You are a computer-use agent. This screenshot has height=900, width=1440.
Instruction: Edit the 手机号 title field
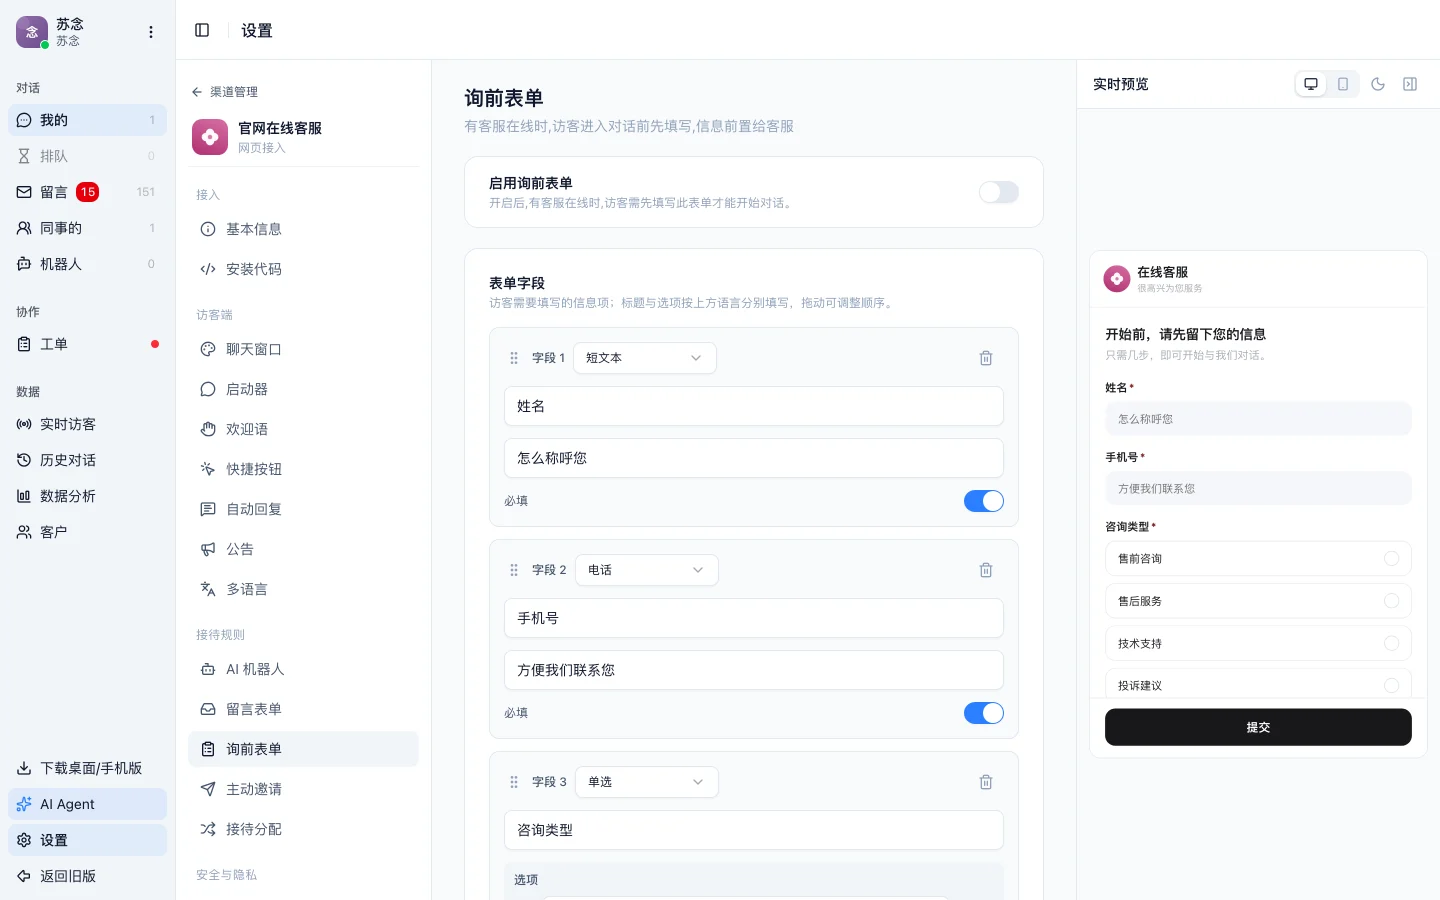coord(754,618)
